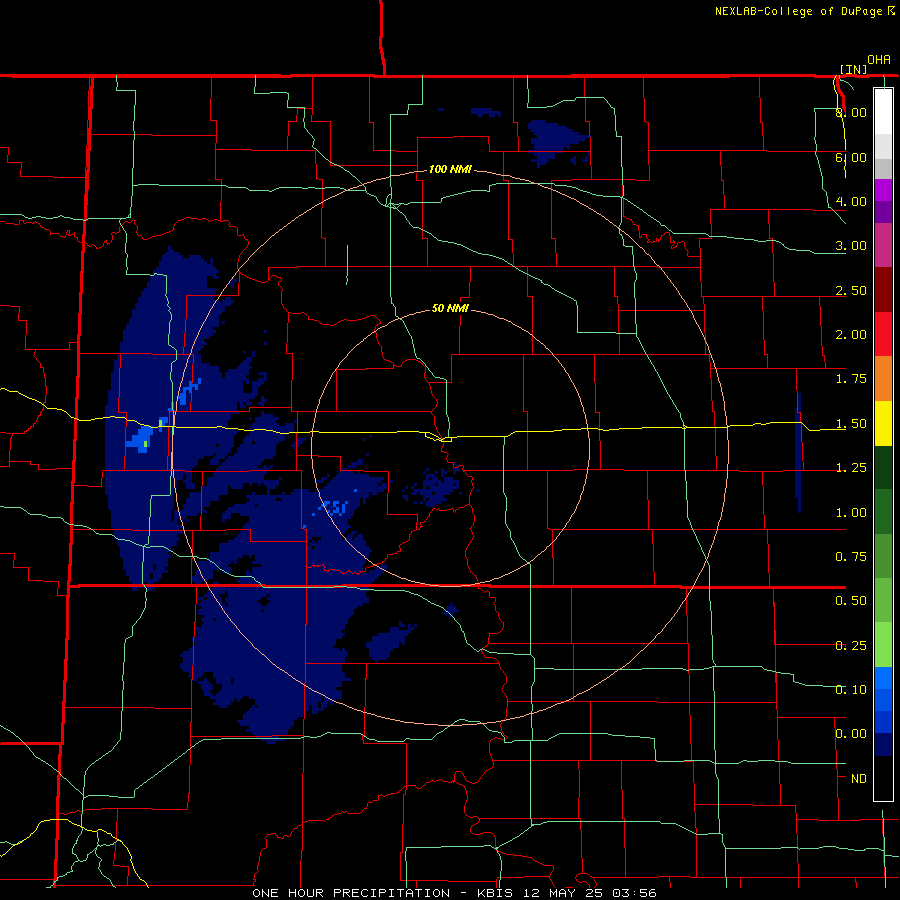Image resolution: width=900 pixels, height=900 pixels.
Task: Click the 3.00 legend value
Action: coord(851,246)
